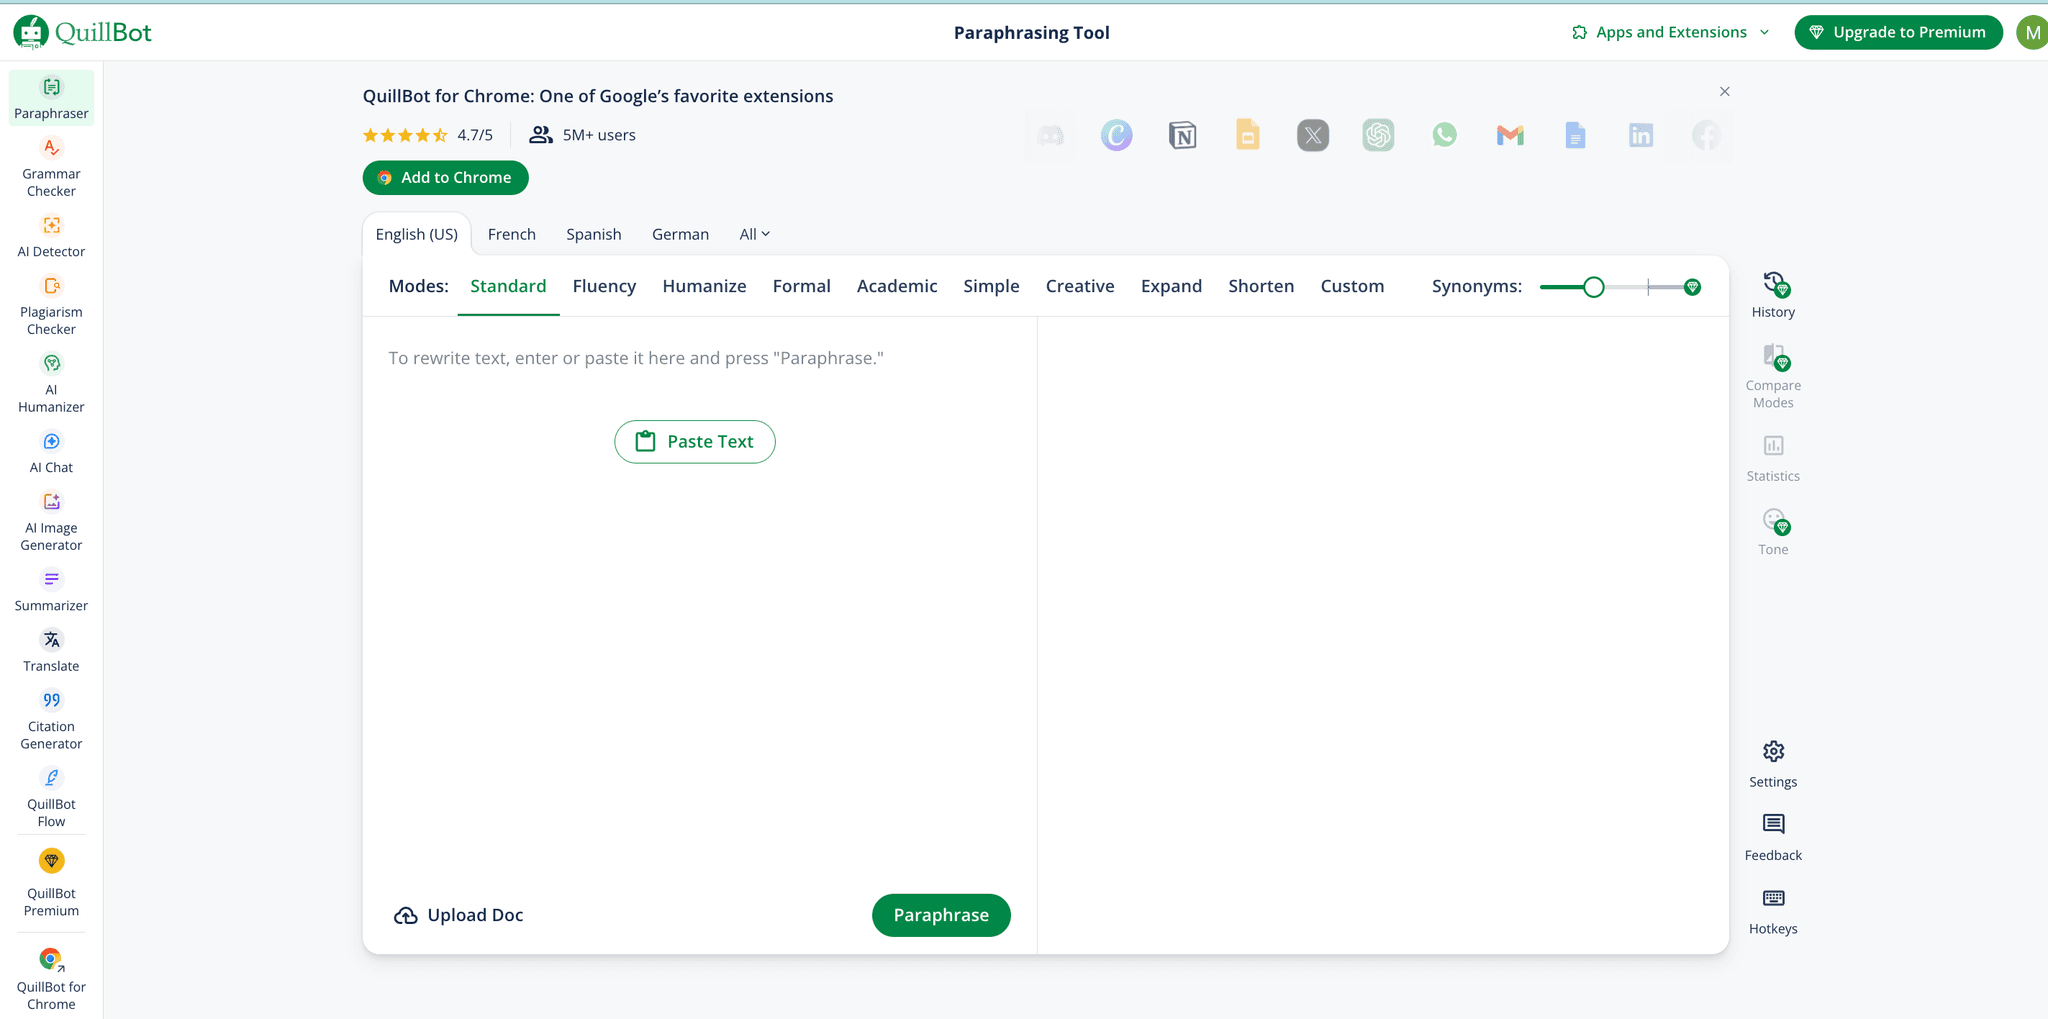Open the Plagiarism Checker tool
The image size is (2048, 1019).
point(51,306)
